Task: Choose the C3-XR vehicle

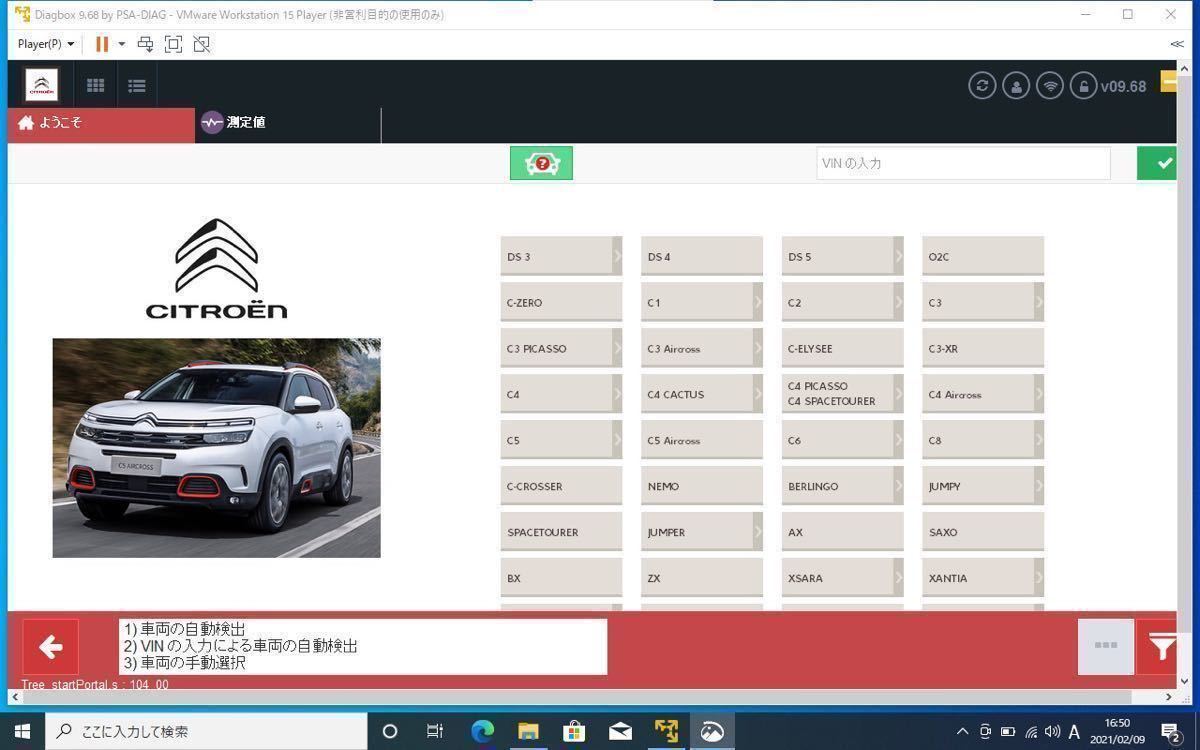Action: coord(983,349)
